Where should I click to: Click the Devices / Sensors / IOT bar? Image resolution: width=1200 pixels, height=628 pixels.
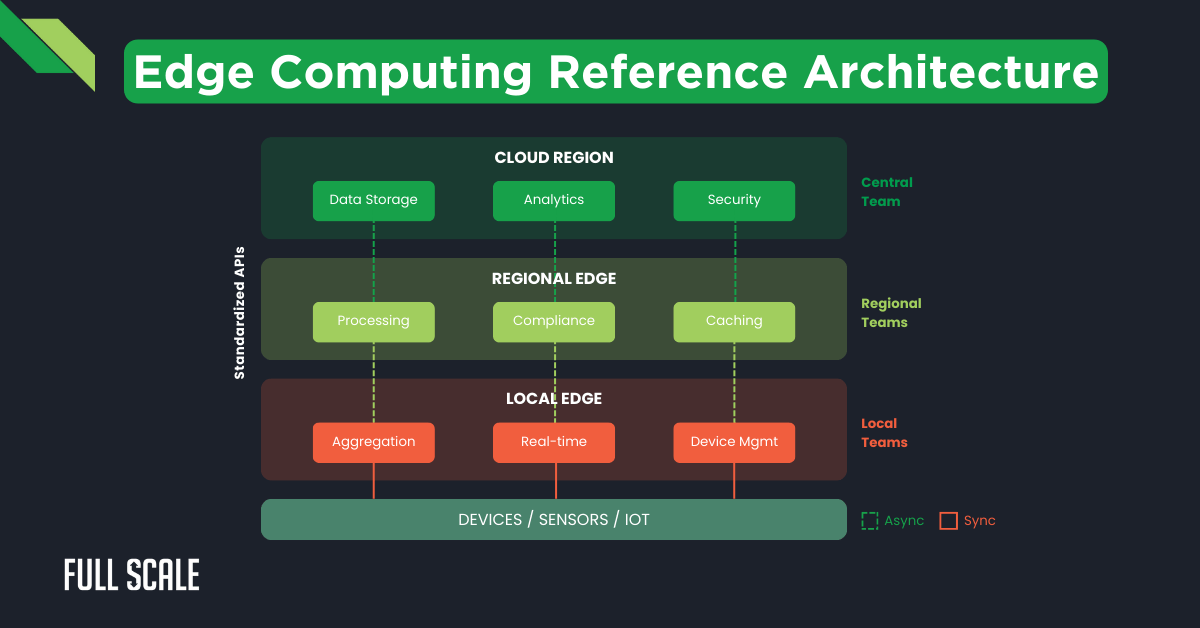tap(554, 519)
